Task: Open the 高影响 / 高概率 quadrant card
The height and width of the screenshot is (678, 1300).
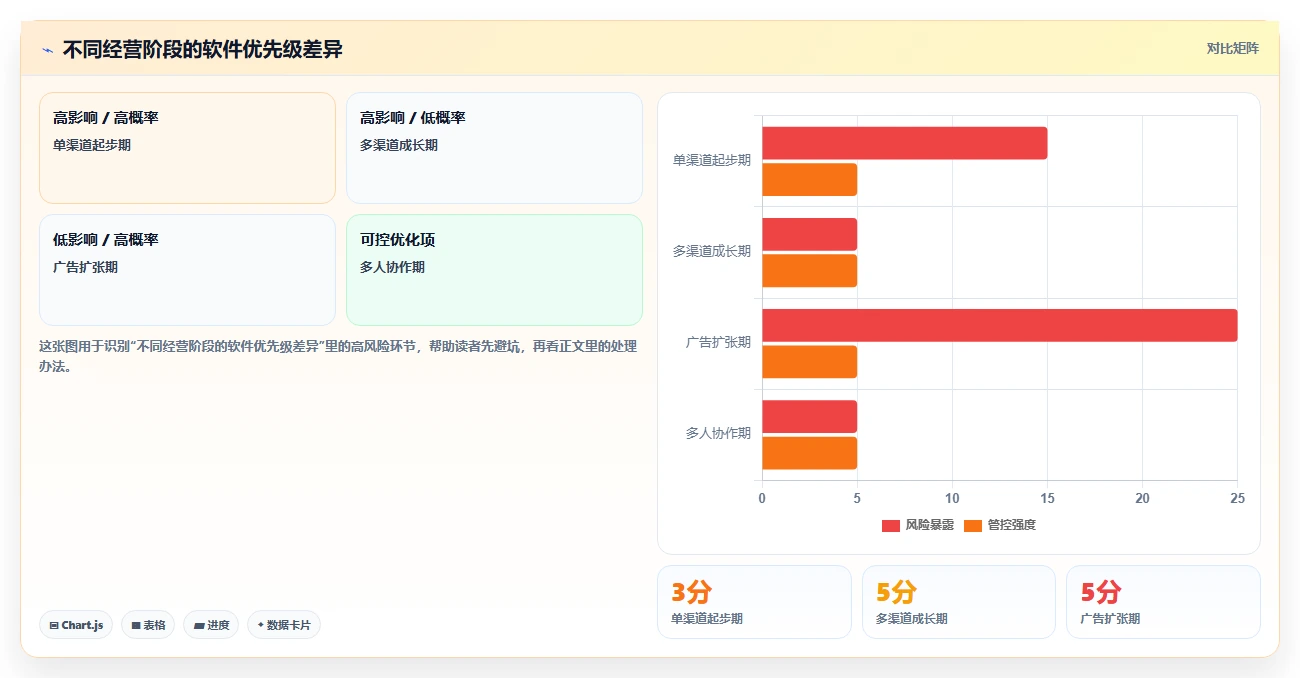Action: click(x=187, y=148)
